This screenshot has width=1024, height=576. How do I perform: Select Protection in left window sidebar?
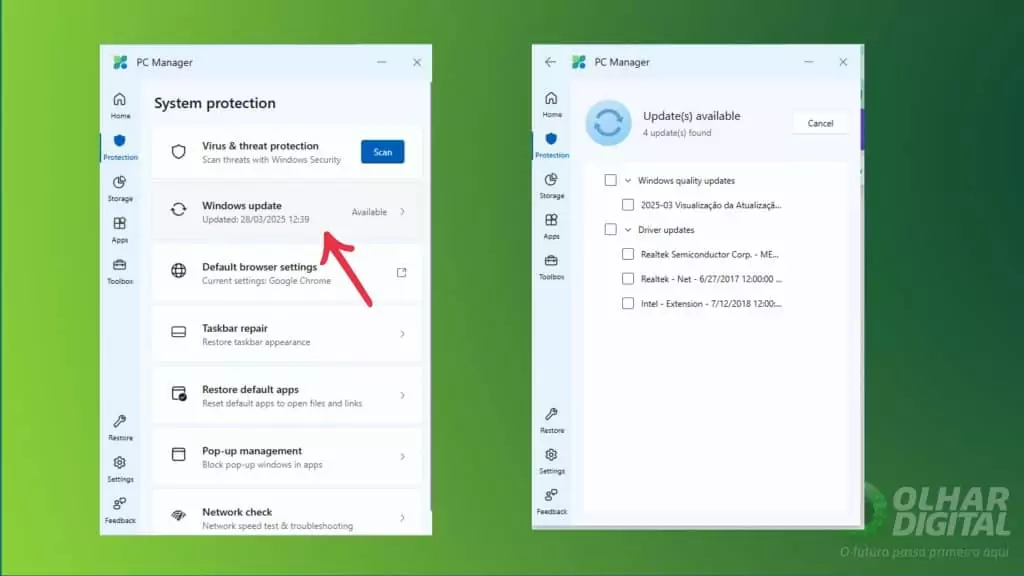pos(120,147)
